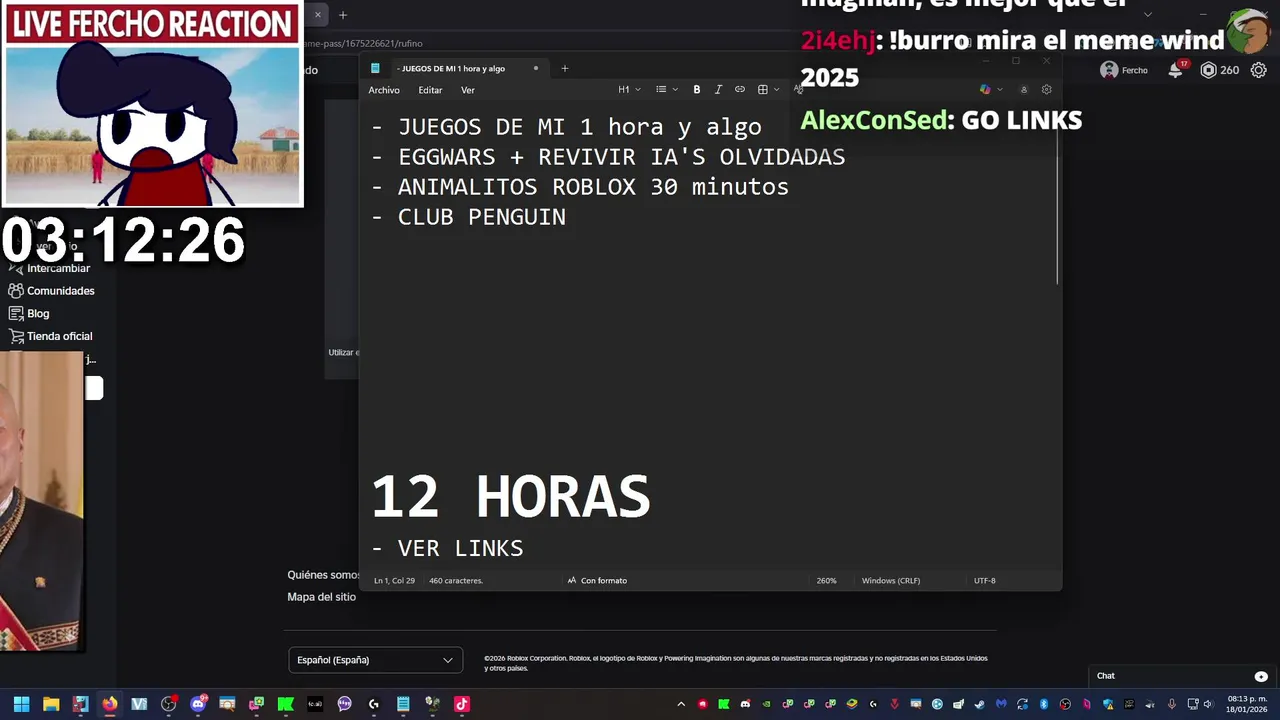Click the browser address bar URL
The image size is (1280, 720).
[x=364, y=44]
